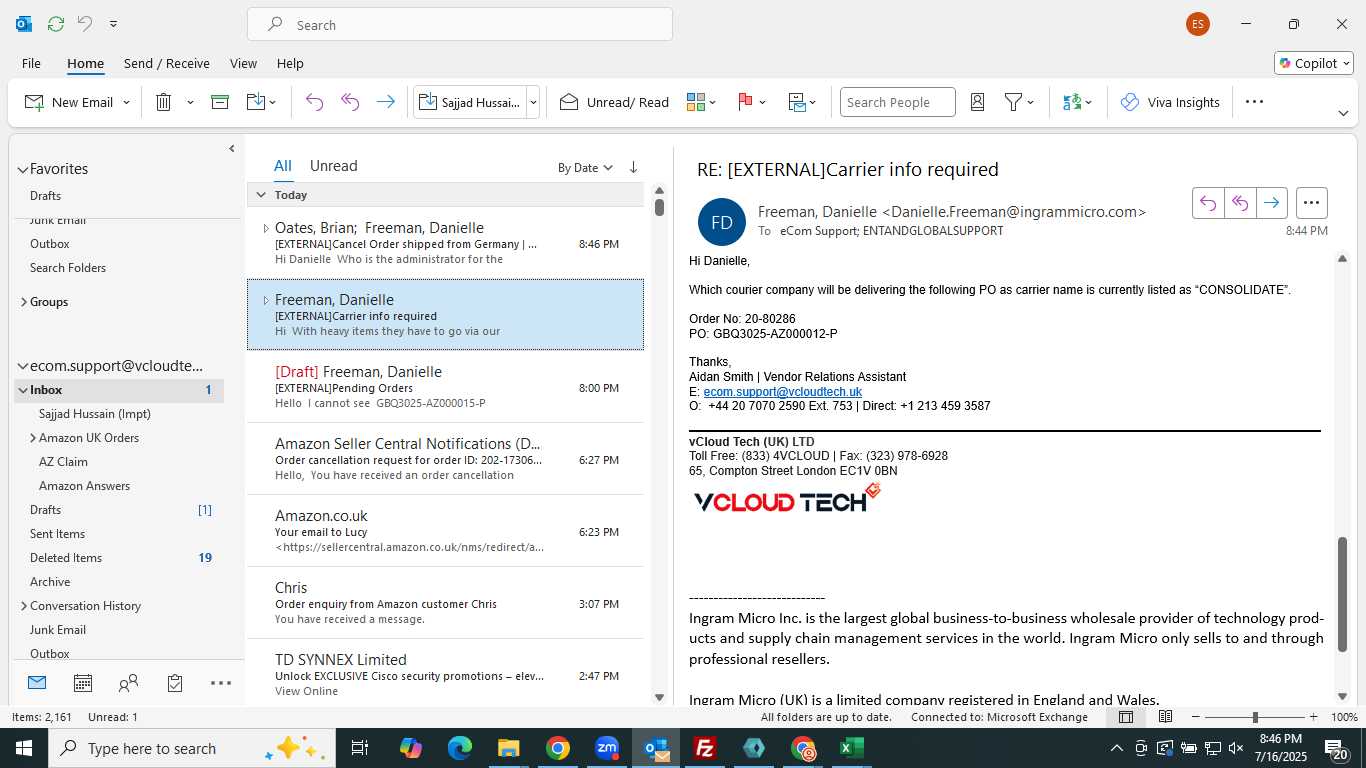This screenshot has height=768, width=1366.
Task: Open By Date sort dropdown
Action: (585, 168)
